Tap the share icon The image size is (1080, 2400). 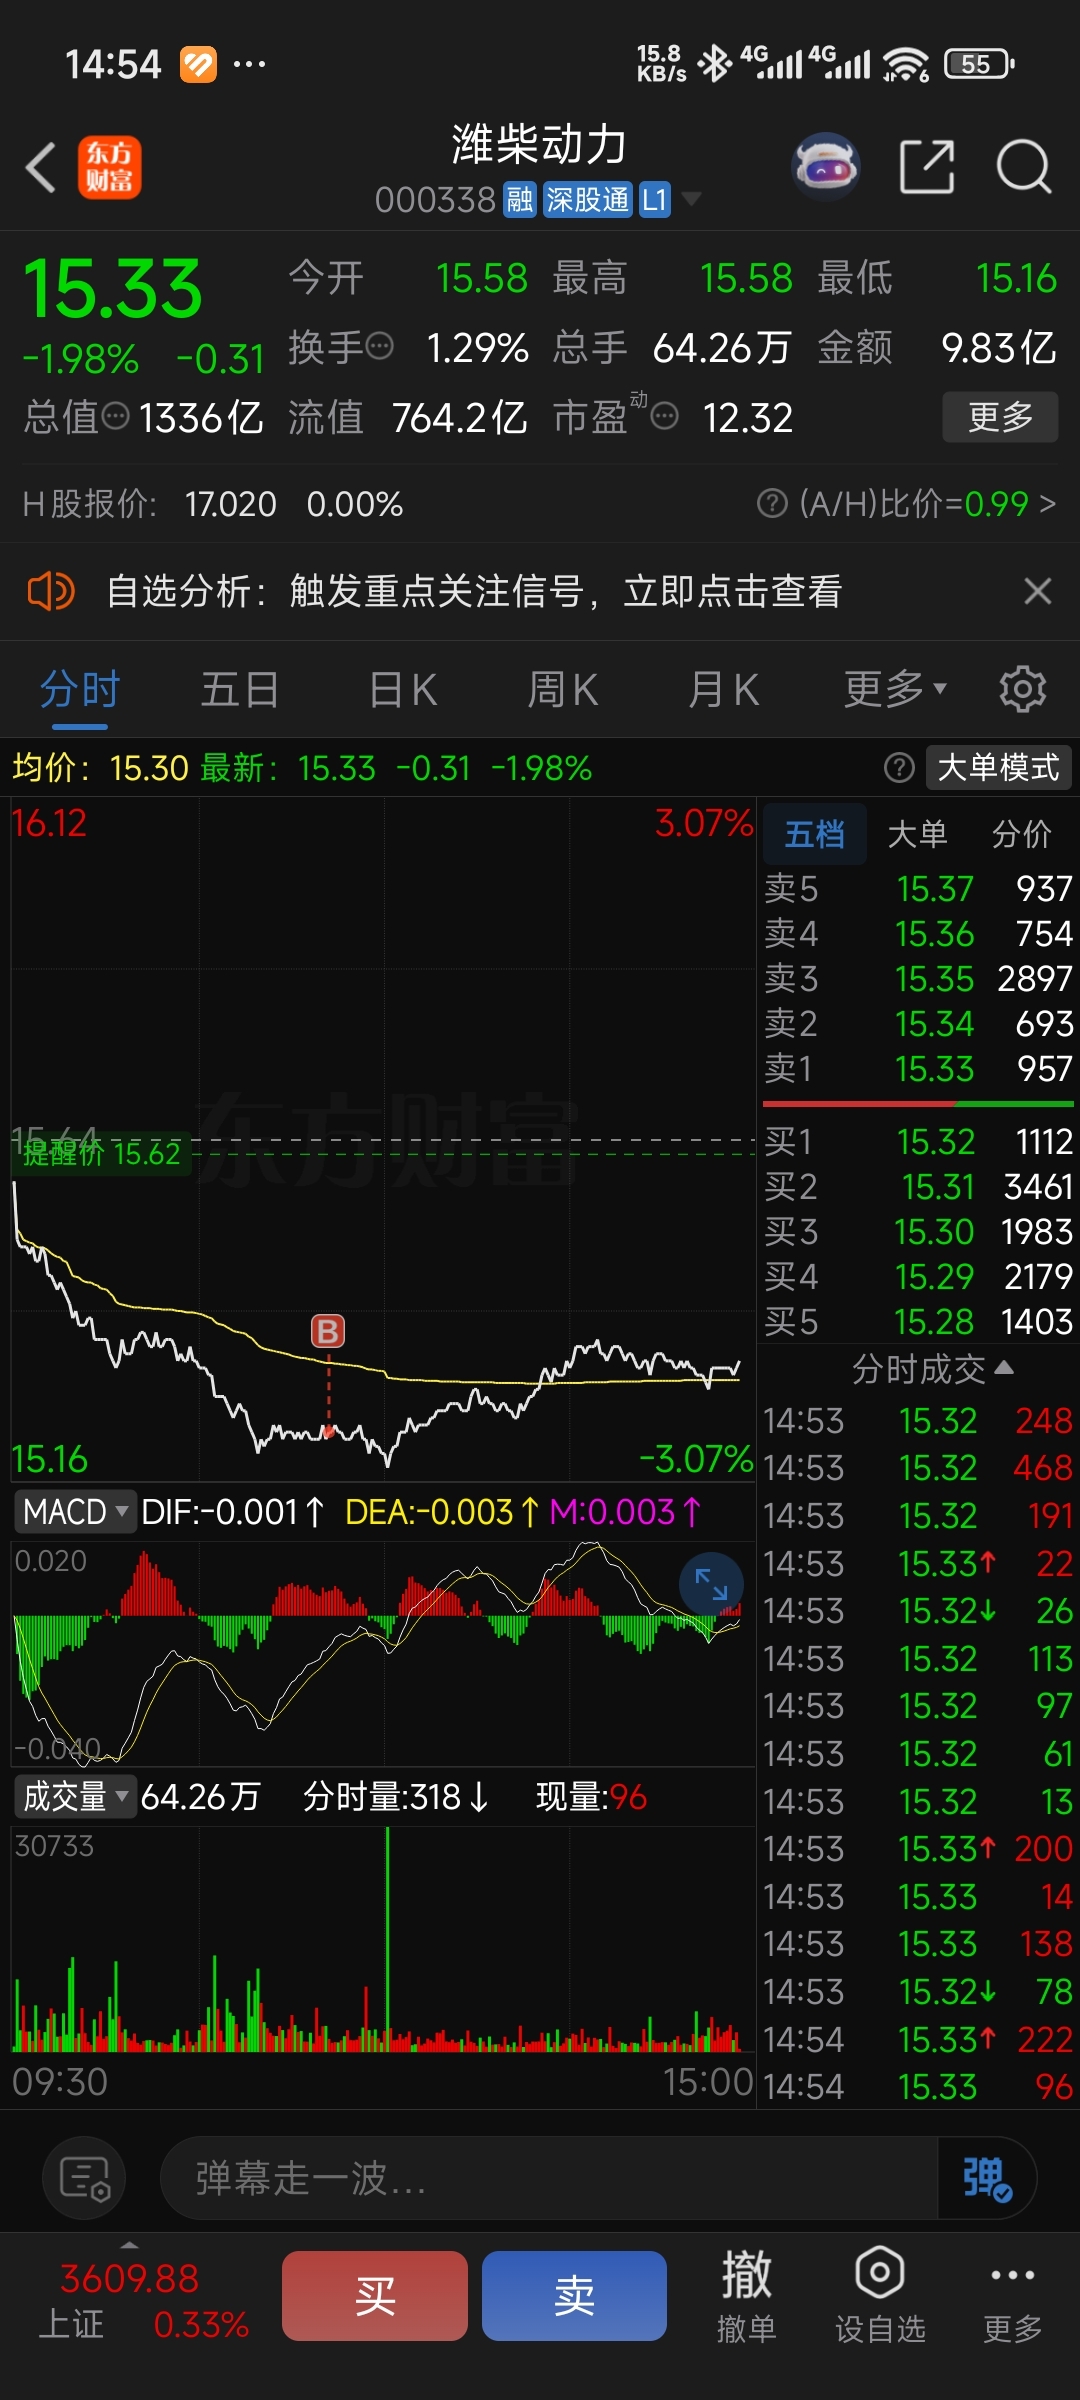(x=927, y=167)
